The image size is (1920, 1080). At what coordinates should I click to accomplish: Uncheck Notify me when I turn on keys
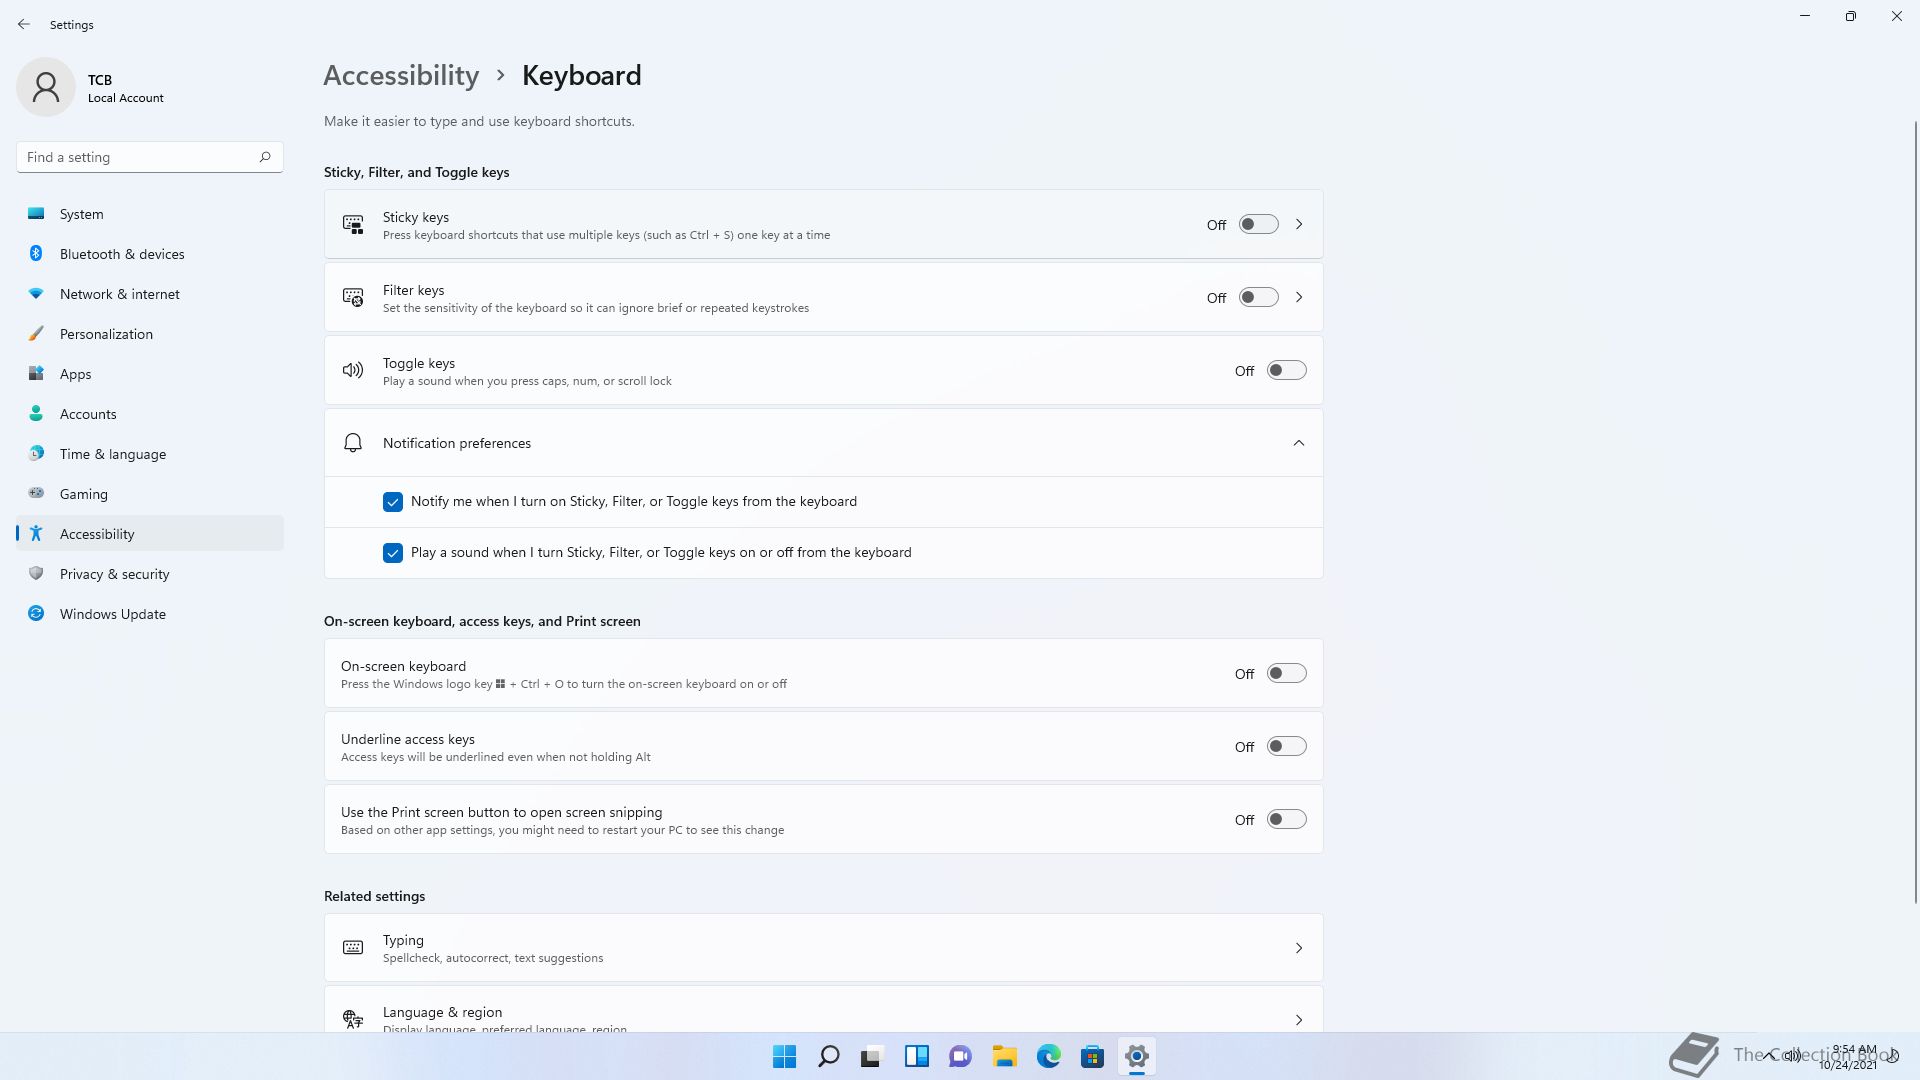[393, 502]
